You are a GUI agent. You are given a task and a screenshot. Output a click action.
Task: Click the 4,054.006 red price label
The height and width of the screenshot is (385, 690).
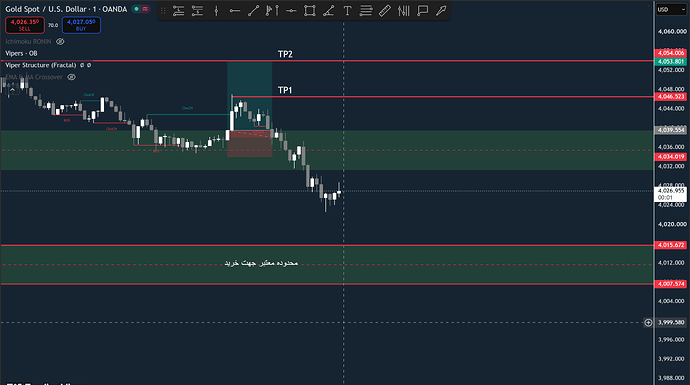pyautogui.click(x=671, y=53)
